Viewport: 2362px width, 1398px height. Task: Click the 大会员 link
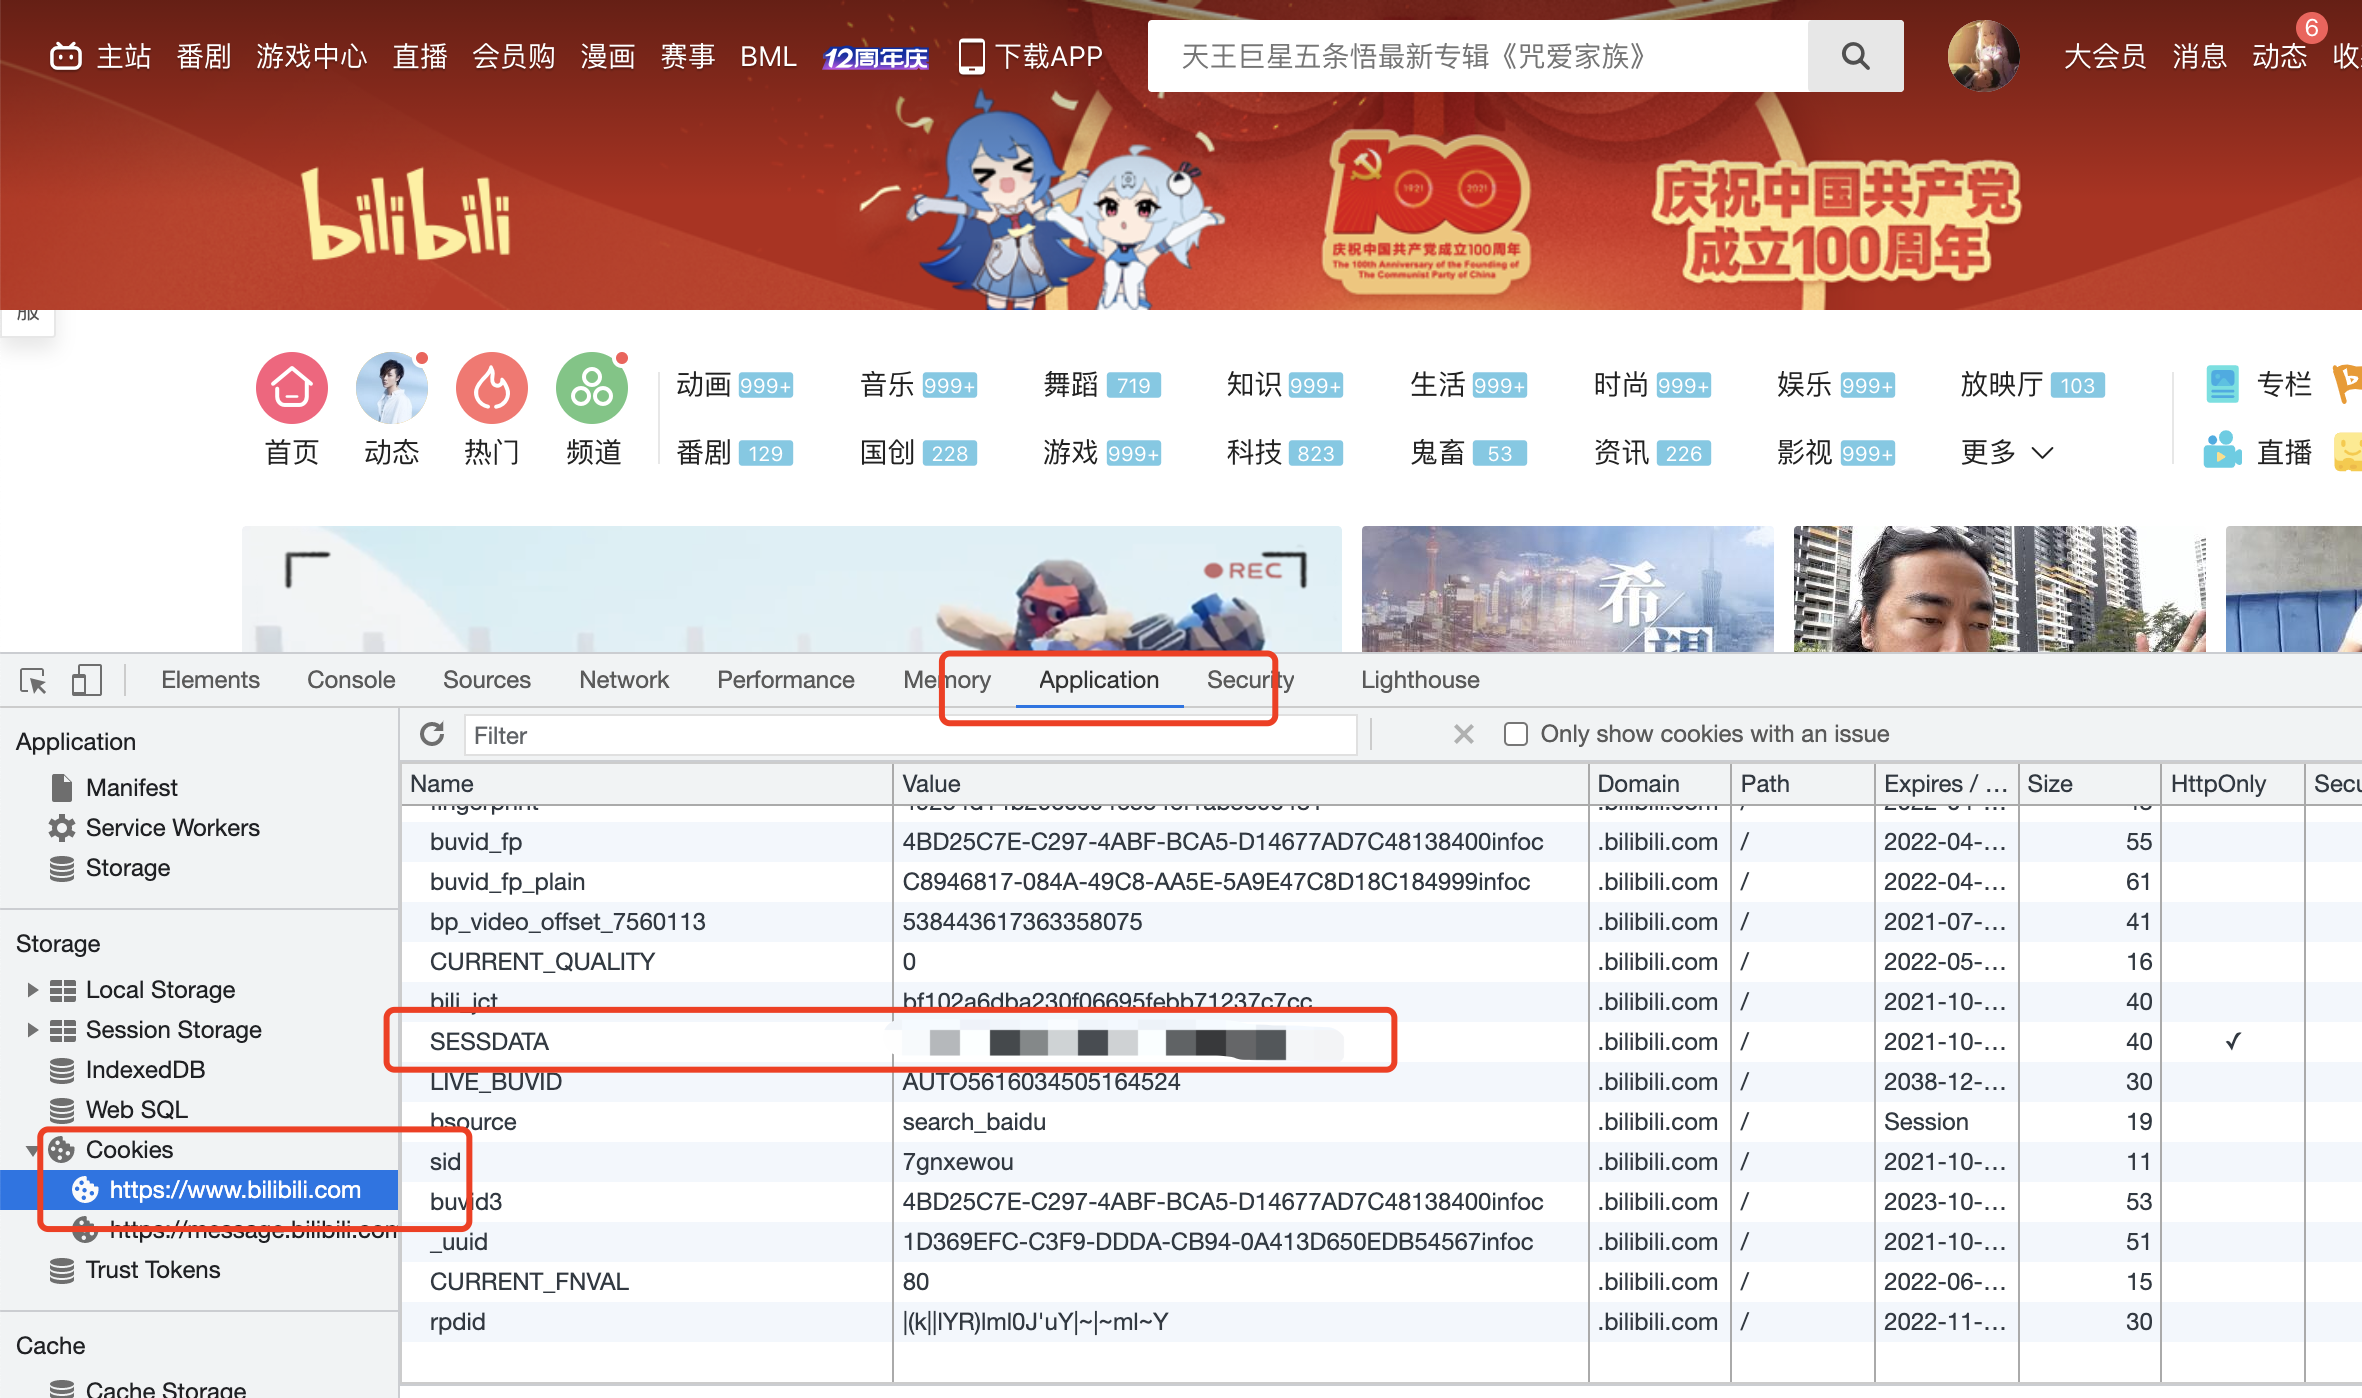[x=2104, y=55]
